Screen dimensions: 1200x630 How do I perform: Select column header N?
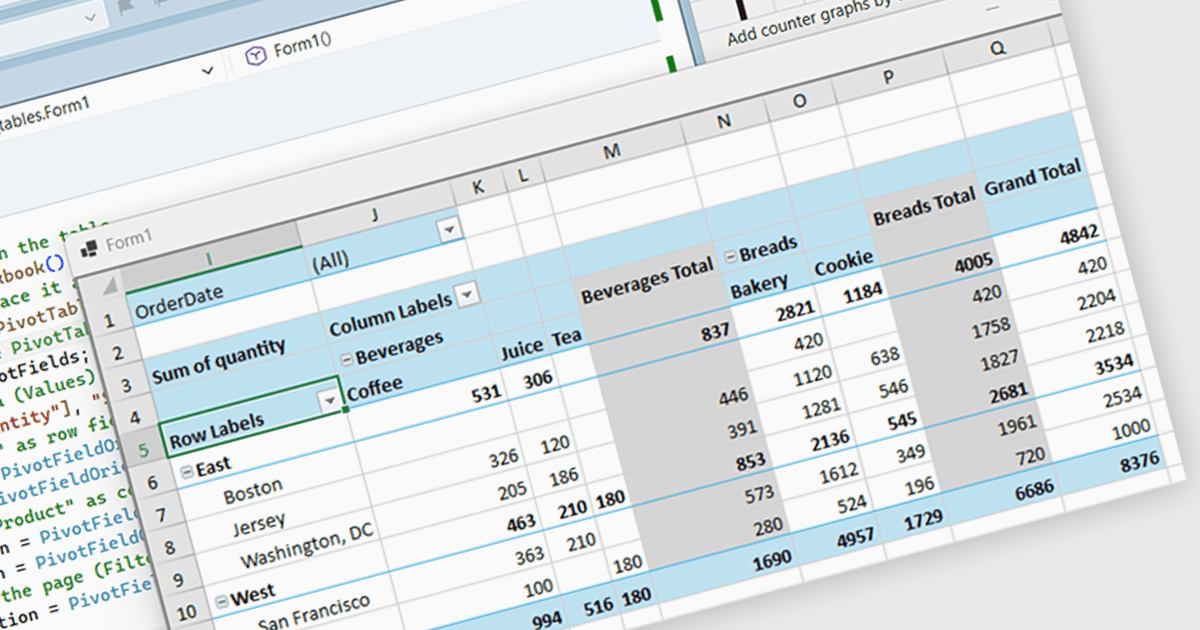[x=725, y=120]
